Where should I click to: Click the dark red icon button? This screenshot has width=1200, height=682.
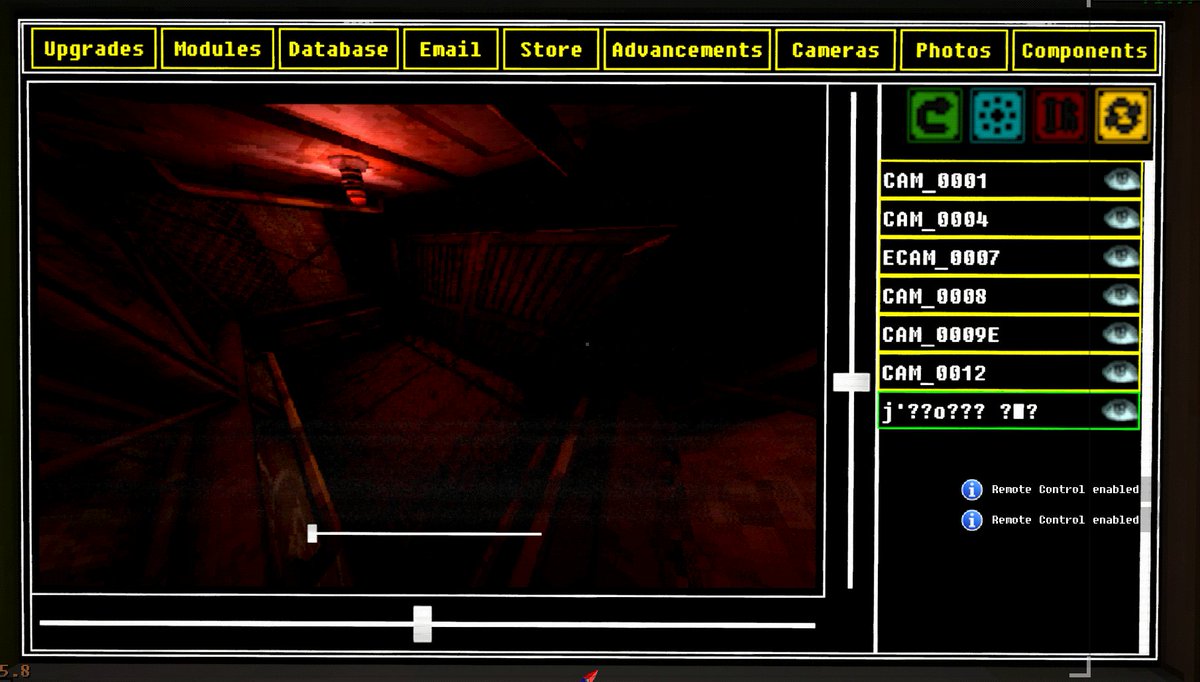coord(1059,115)
